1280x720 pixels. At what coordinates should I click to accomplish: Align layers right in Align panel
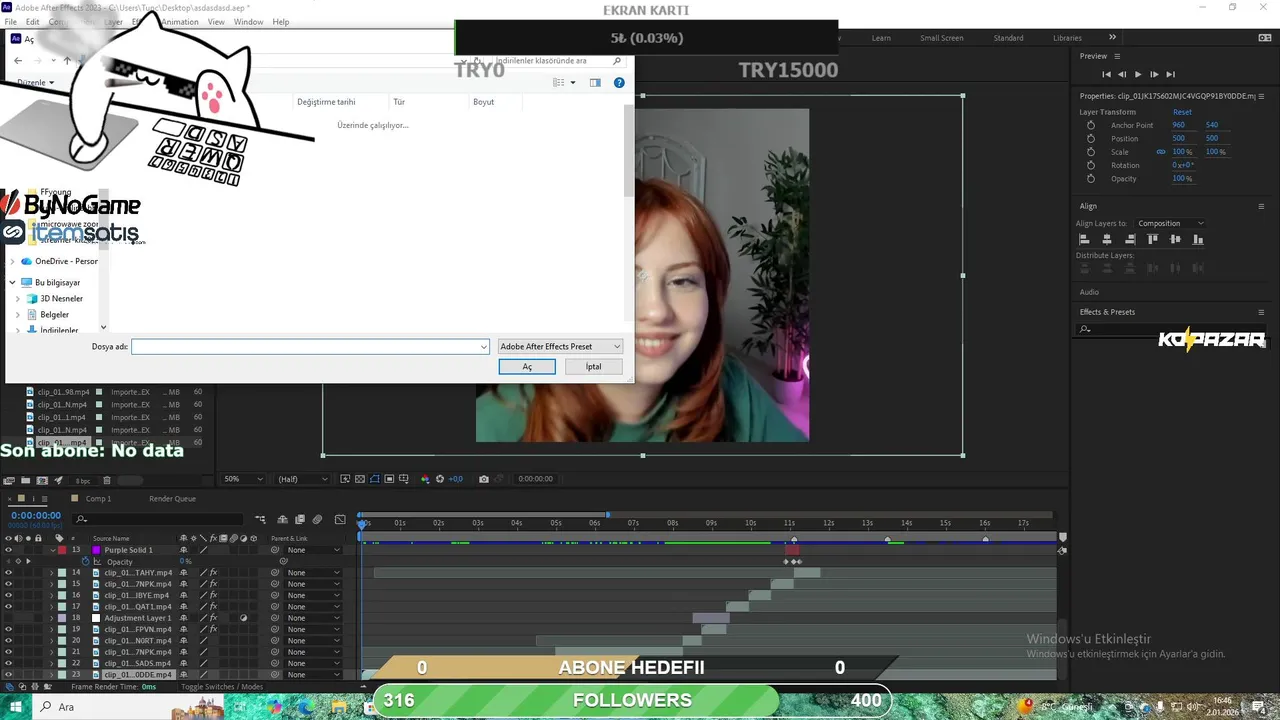1130,239
